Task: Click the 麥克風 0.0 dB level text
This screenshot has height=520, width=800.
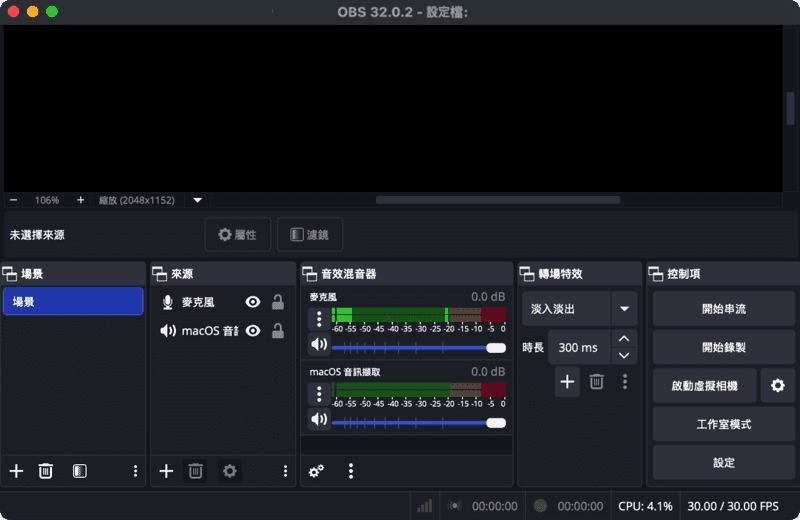Action: pyautogui.click(x=488, y=297)
